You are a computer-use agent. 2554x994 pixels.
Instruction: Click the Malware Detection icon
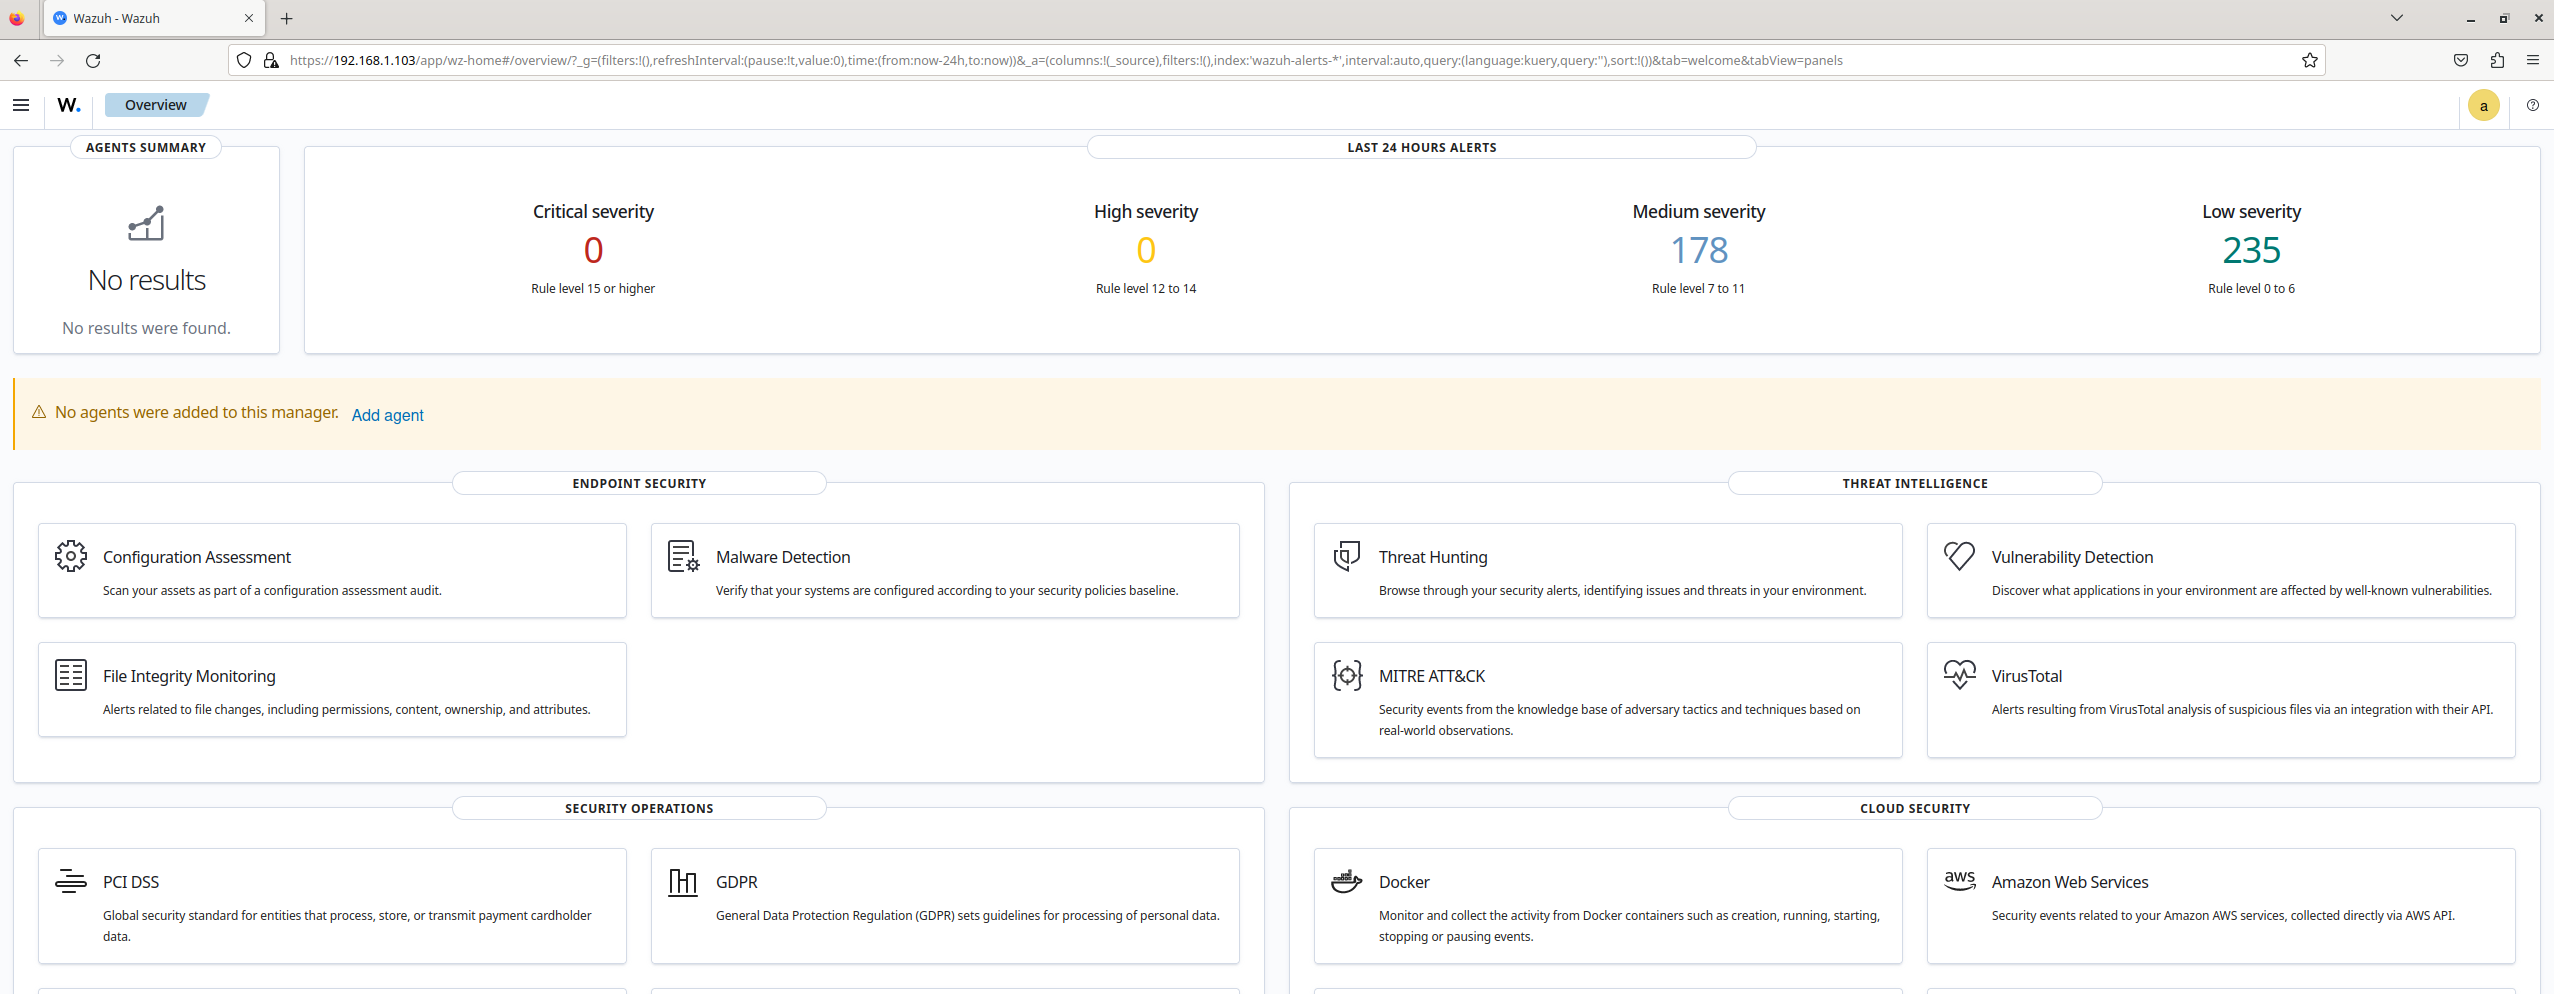pyautogui.click(x=683, y=556)
